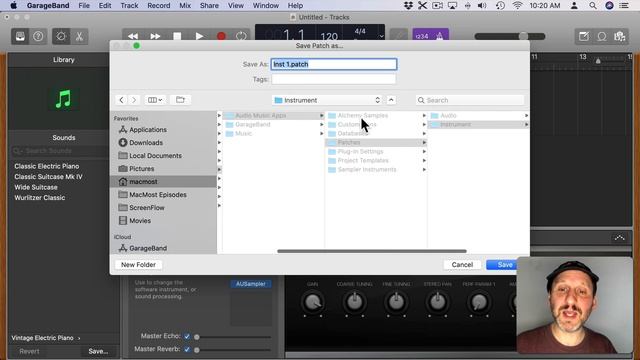Image resolution: width=640 pixels, height=360 pixels.
Task: Click the Save As filename field
Action: pos(333,64)
